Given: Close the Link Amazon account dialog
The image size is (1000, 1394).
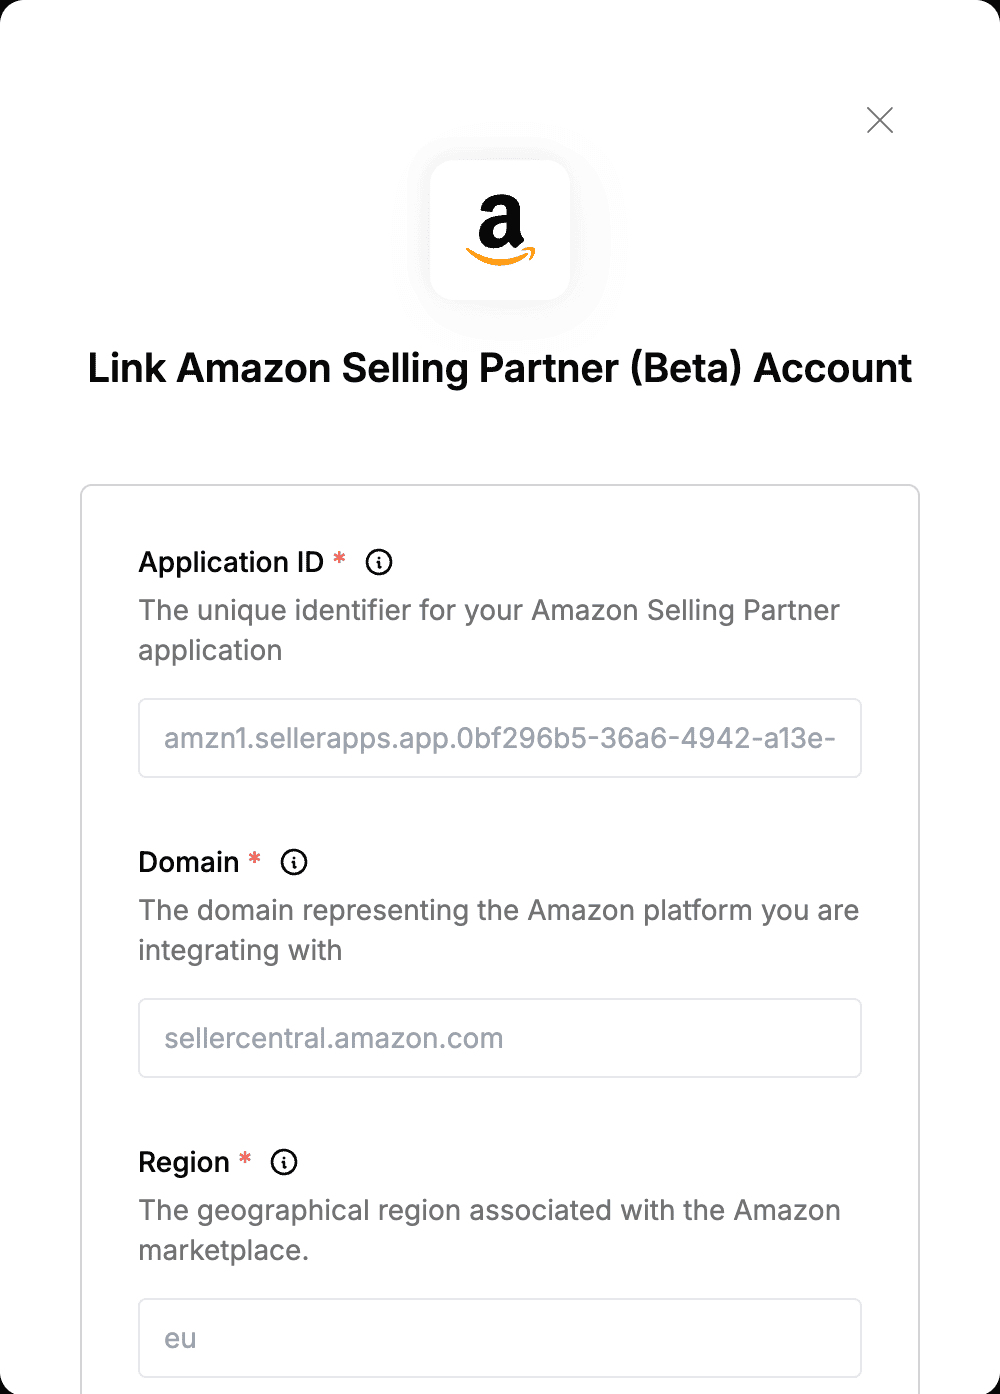Looking at the screenshot, I should (880, 120).
